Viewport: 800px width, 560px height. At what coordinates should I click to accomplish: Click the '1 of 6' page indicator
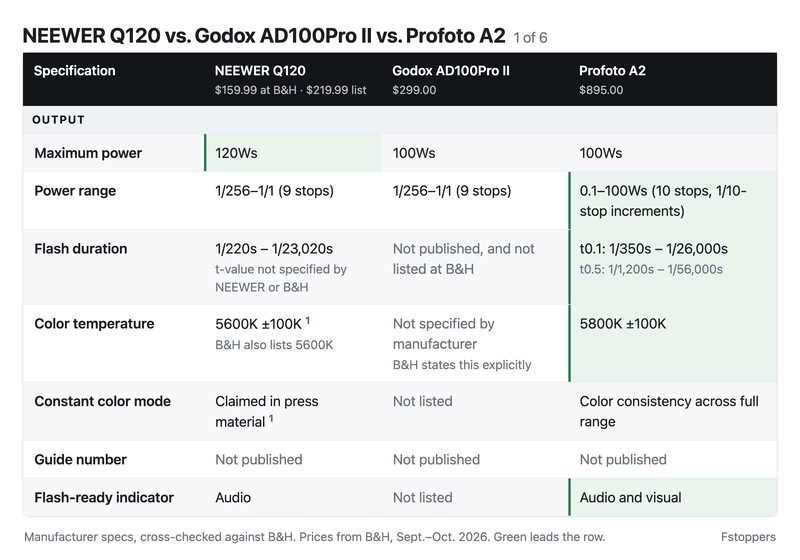click(530, 38)
